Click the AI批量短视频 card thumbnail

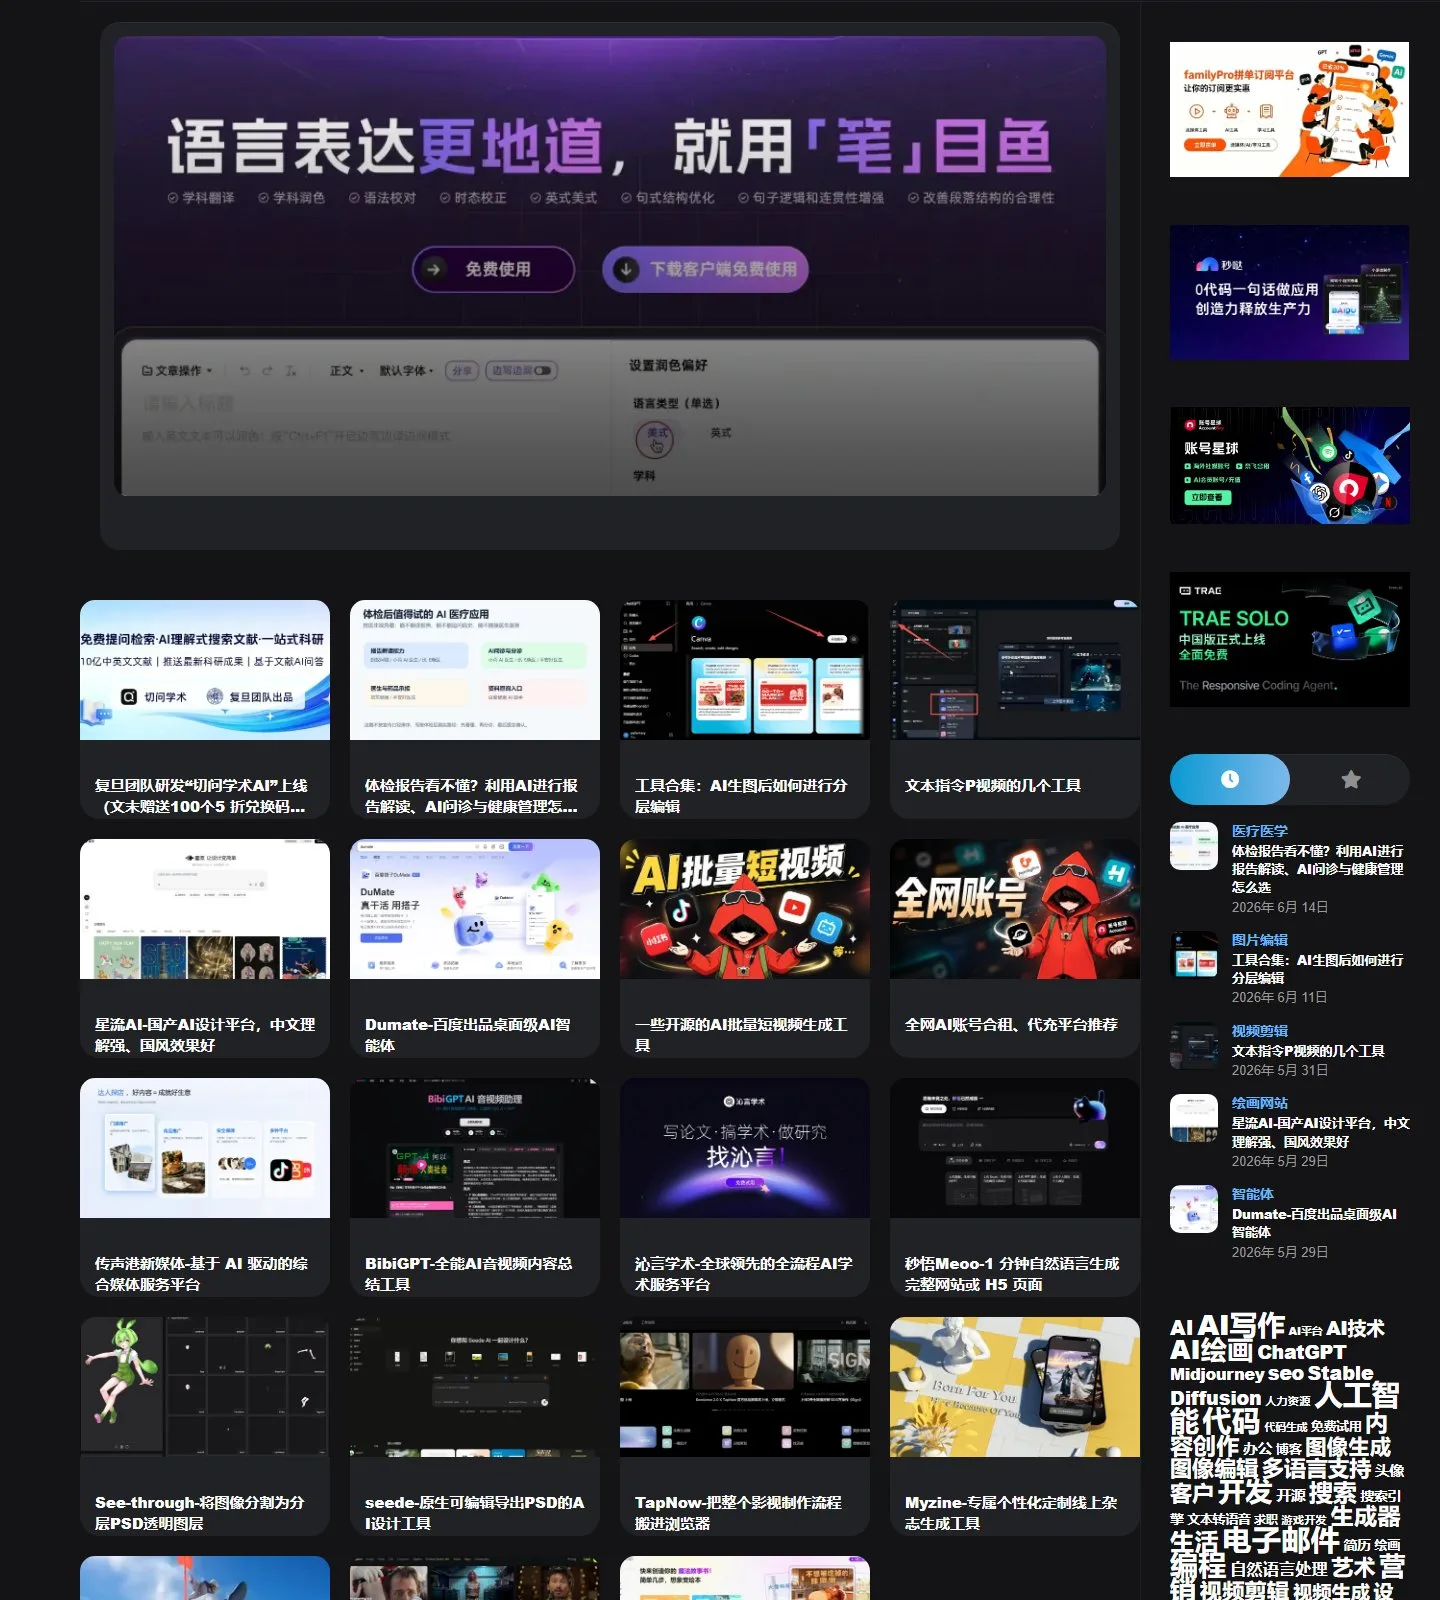point(745,909)
